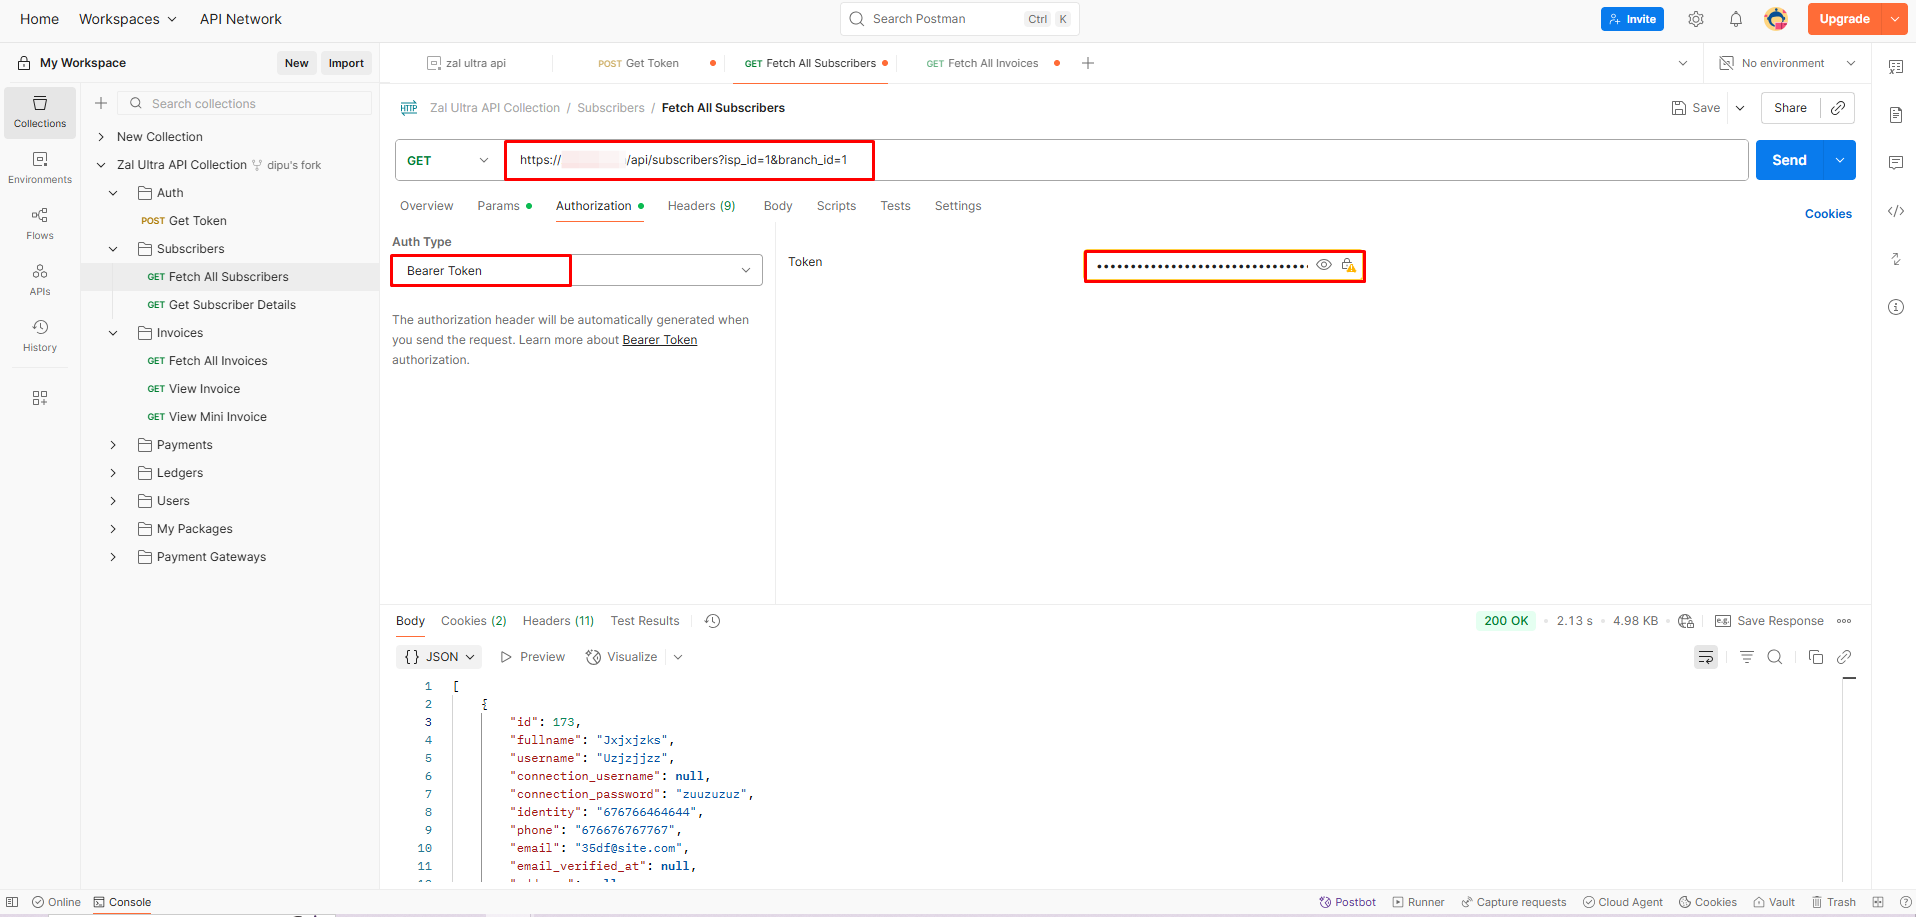Click the Import button
Screen dimensions: 1916x917
(x=346, y=63)
